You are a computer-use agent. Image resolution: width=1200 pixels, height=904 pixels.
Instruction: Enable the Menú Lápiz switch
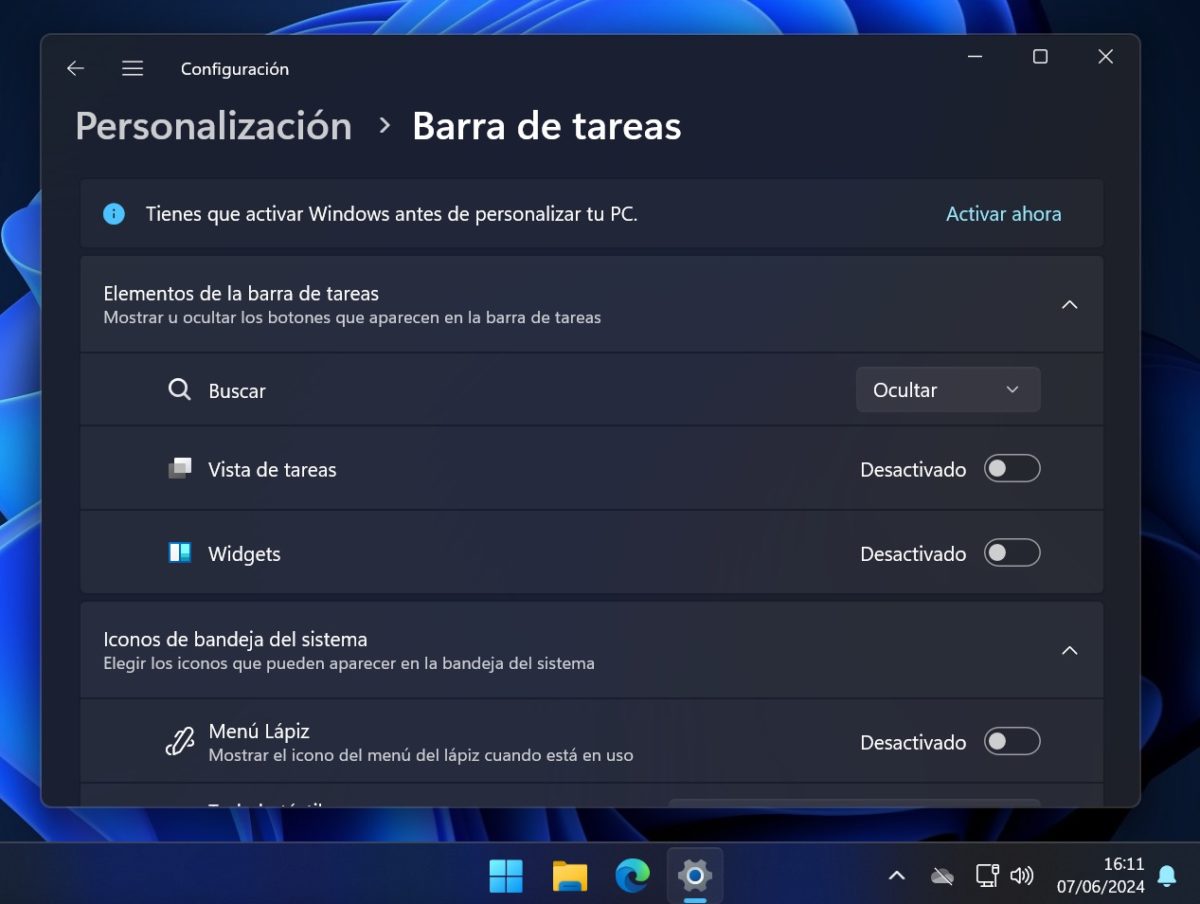pos(1012,742)
